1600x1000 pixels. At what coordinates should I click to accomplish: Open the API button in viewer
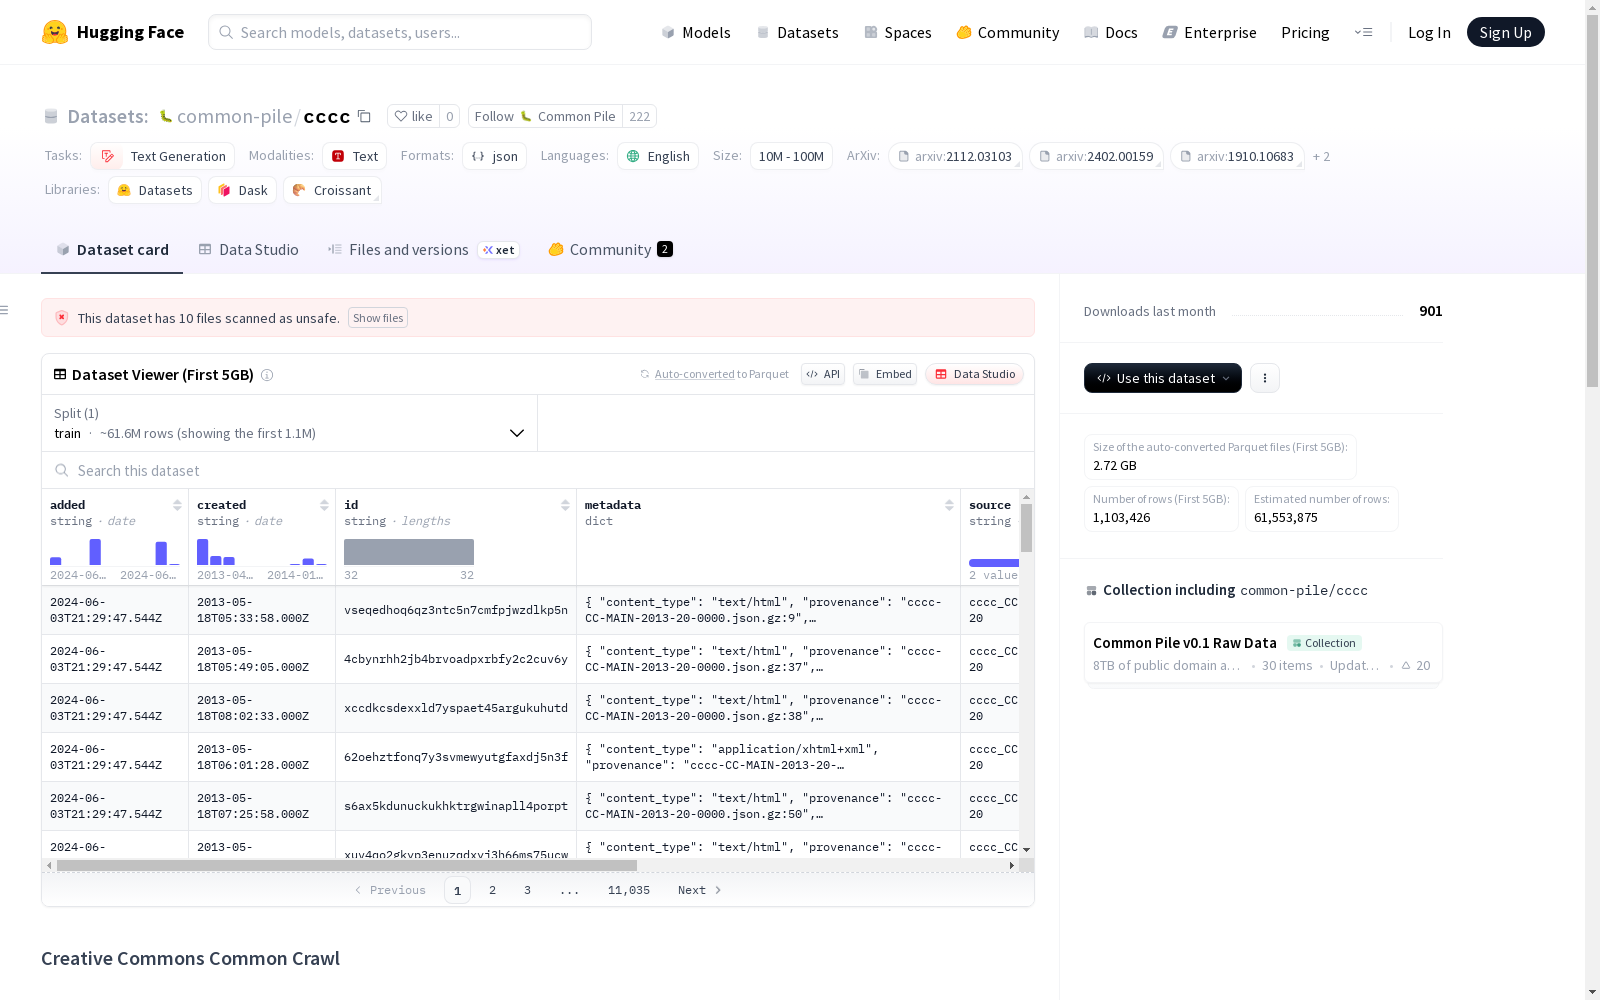(823, 374)
